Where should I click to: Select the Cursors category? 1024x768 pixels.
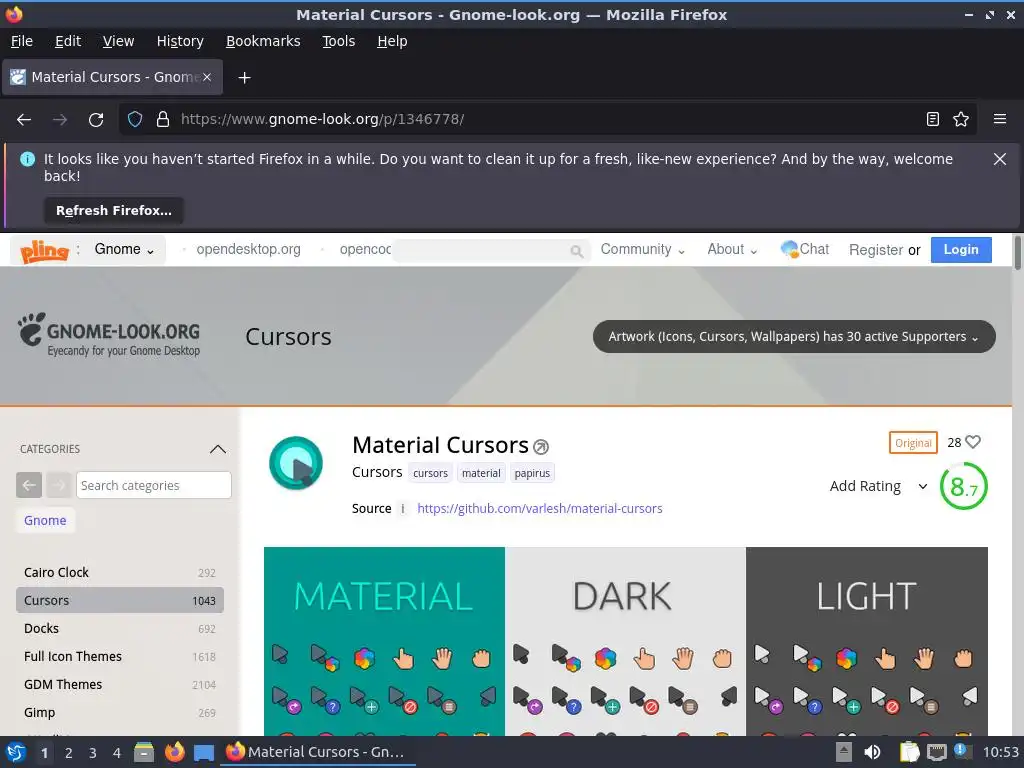[120, 601]
